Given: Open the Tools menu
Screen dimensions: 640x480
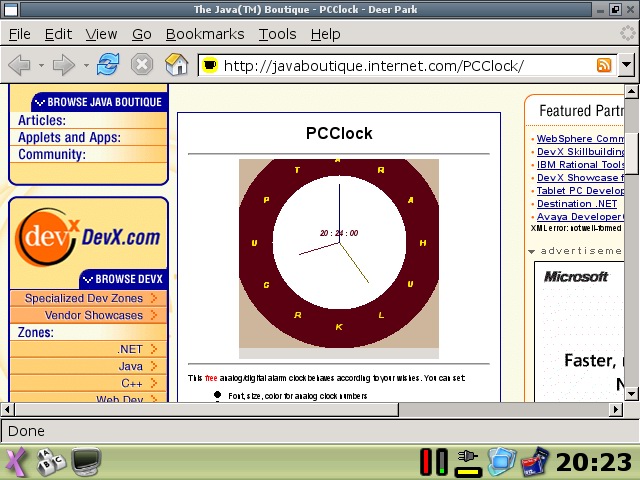Looking at the screenshot, I should tap(277, 34).
